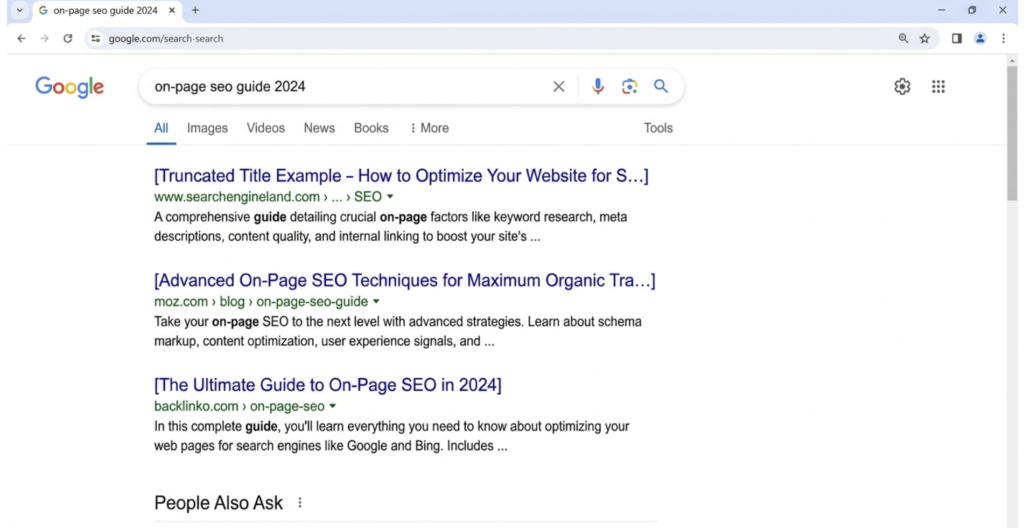The image size is (1024, 528).
Task: Click the browser forward arrow
Action: (x=44, y=39)
